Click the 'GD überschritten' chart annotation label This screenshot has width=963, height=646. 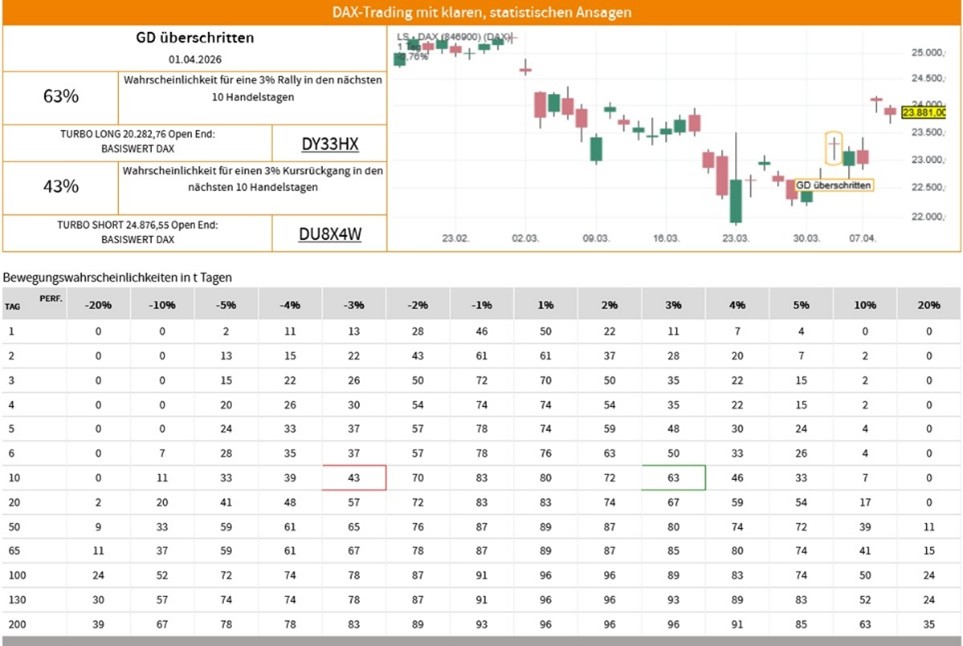(x=833, y=185)
